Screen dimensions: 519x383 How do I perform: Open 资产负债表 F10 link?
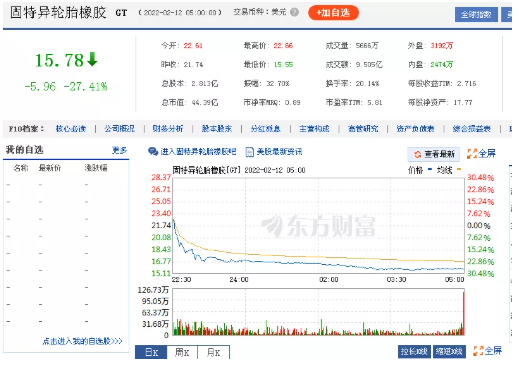[x=415, y=129]
